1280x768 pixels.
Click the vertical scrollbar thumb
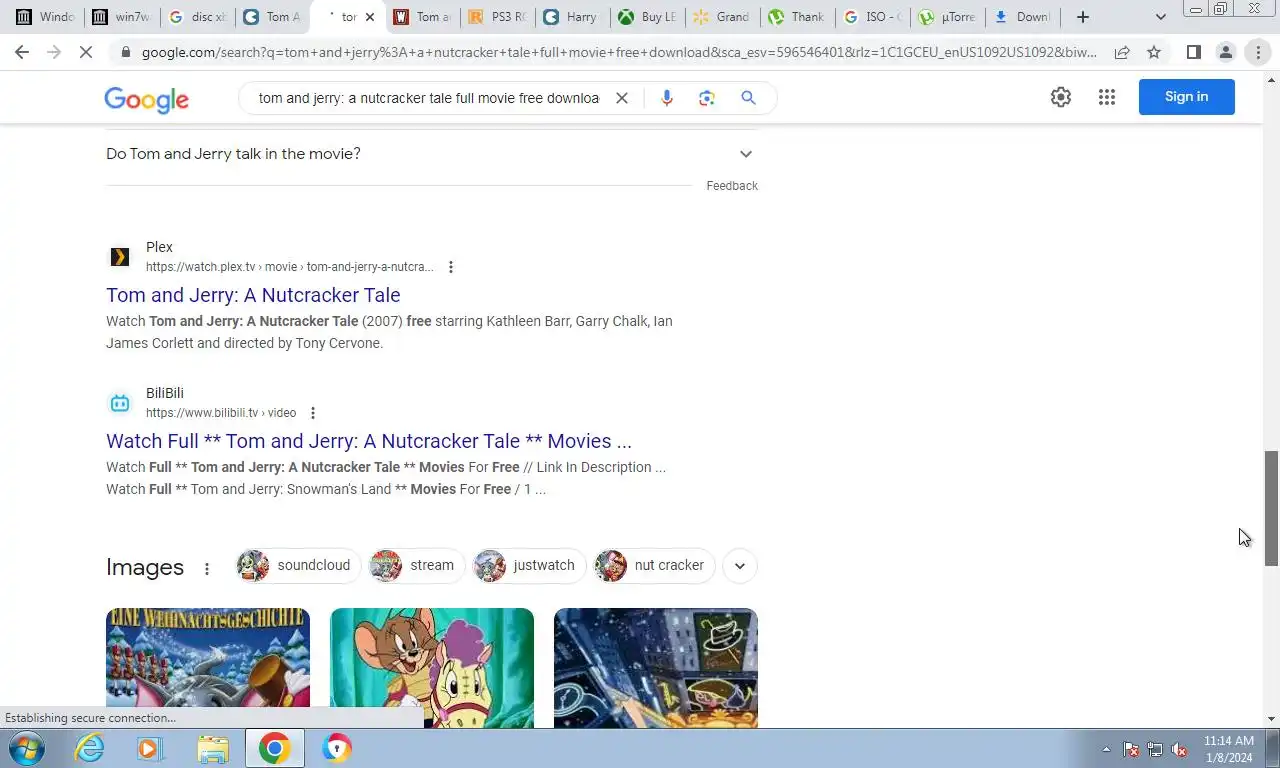(x=1271, y=508)
